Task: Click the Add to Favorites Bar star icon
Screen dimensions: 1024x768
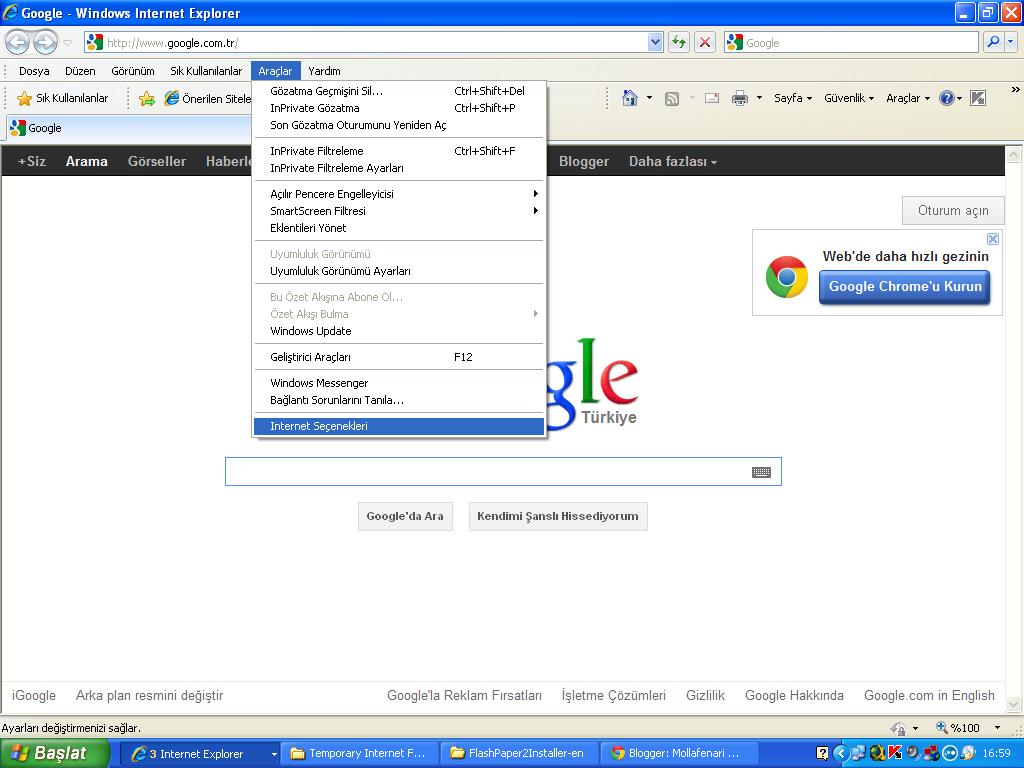Action: tap(147, 99)
